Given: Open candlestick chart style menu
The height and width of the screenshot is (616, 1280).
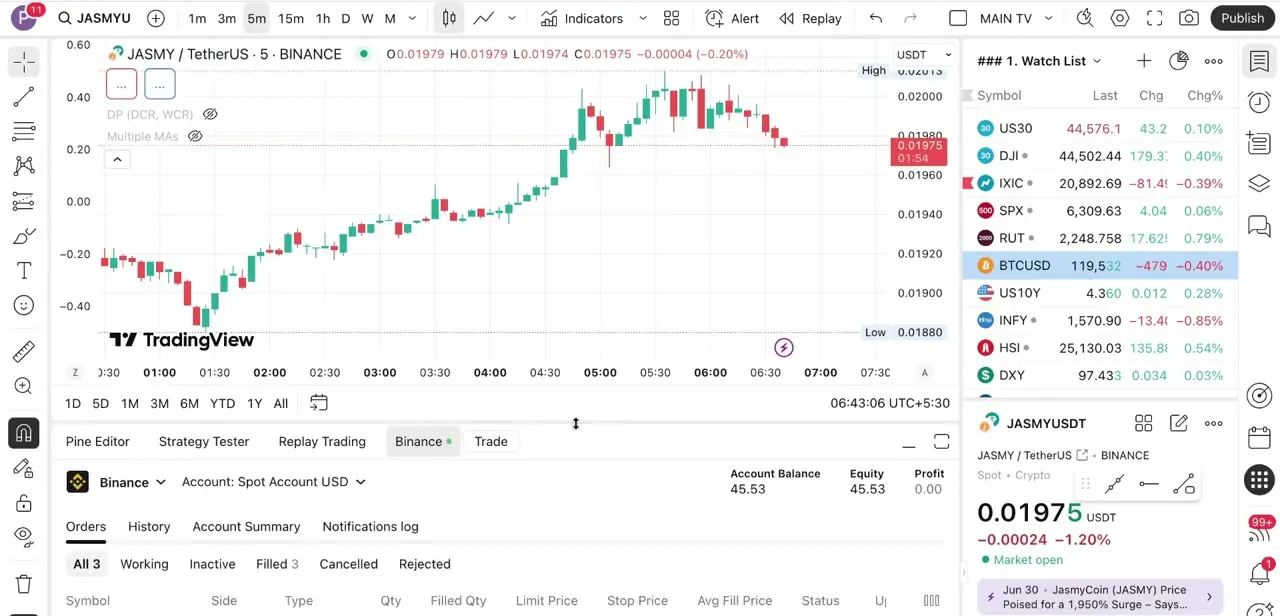Looking at the screenshot, I should [x=449, y=18].
